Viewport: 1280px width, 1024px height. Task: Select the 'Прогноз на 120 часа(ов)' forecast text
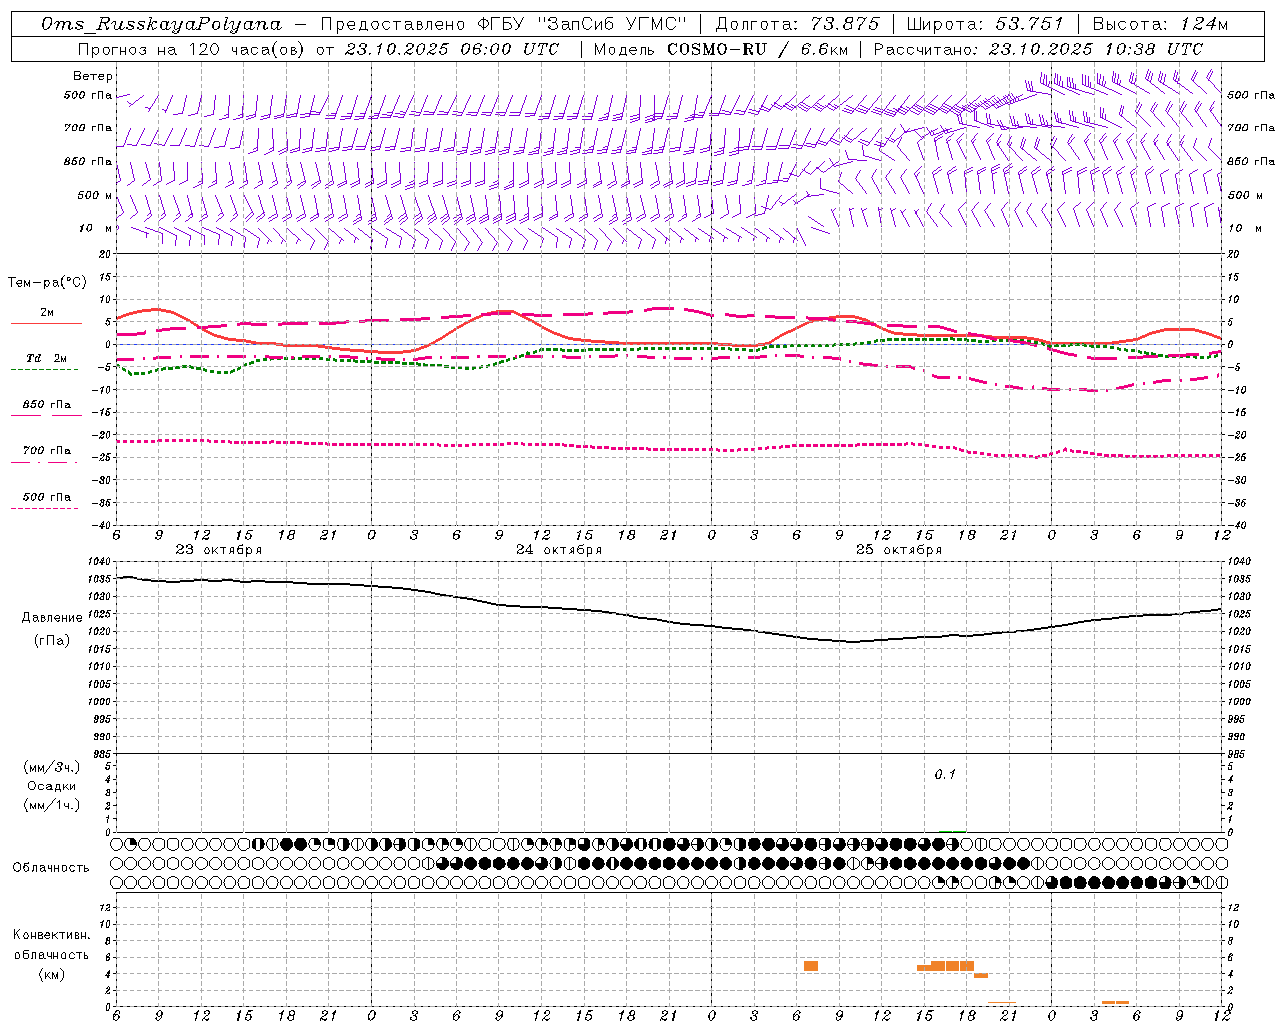pos(190,49)
